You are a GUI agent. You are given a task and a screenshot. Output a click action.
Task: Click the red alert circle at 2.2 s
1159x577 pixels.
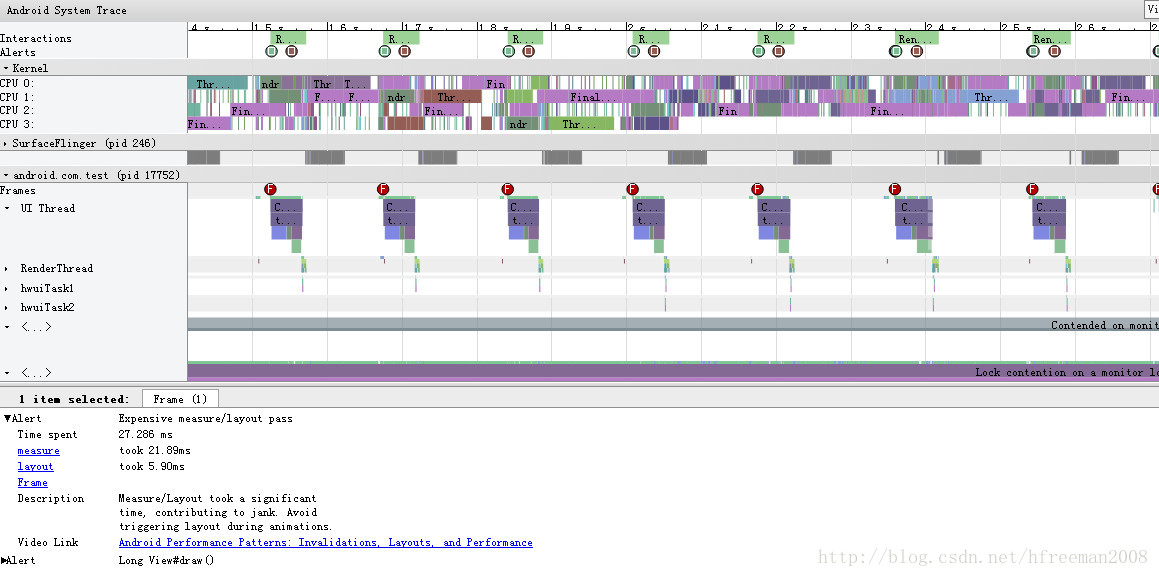pos(778,51)
